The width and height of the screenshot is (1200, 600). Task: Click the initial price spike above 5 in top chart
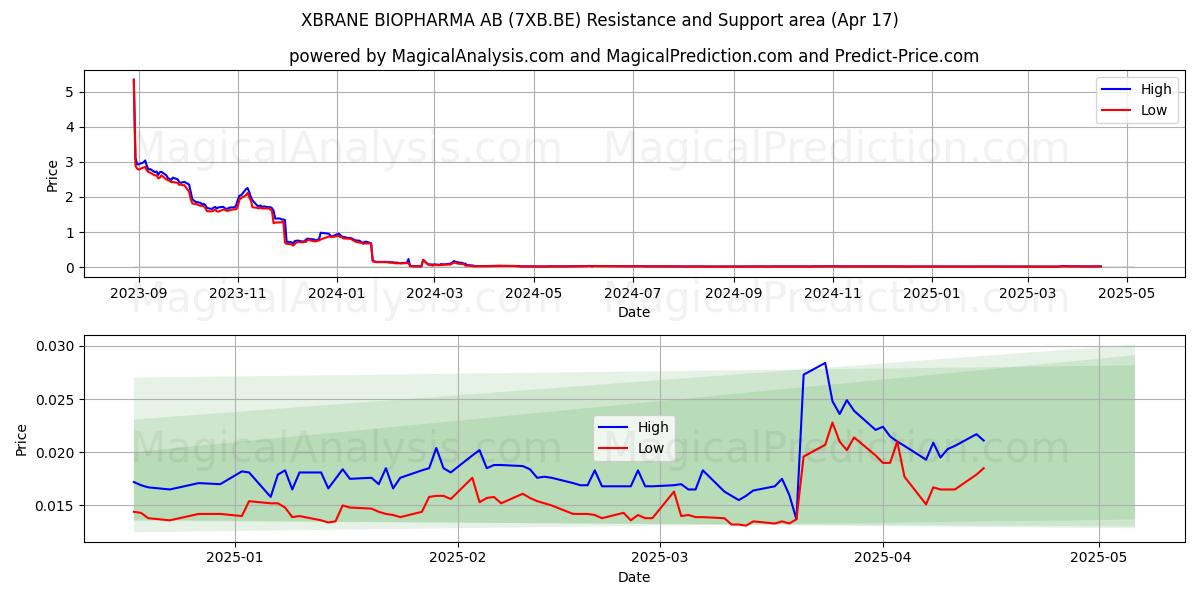tap(134, 80)
